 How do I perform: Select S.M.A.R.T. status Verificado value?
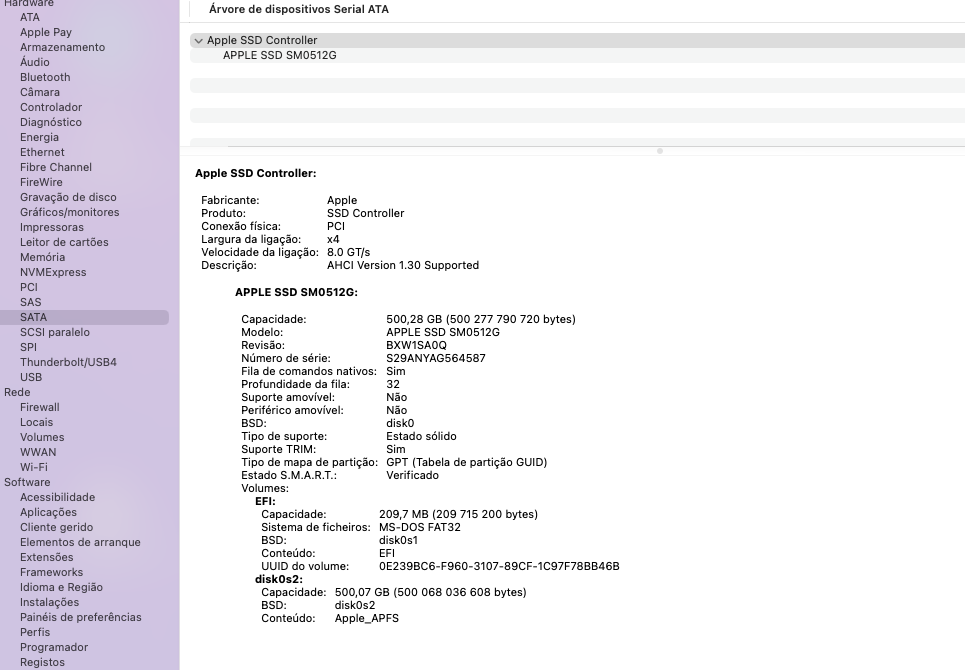(412, 475)
